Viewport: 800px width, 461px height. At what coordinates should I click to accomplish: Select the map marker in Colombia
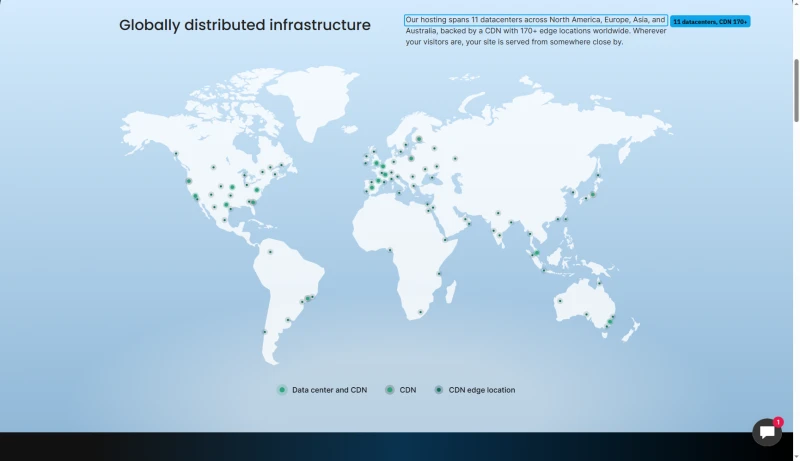coord(270,252)
